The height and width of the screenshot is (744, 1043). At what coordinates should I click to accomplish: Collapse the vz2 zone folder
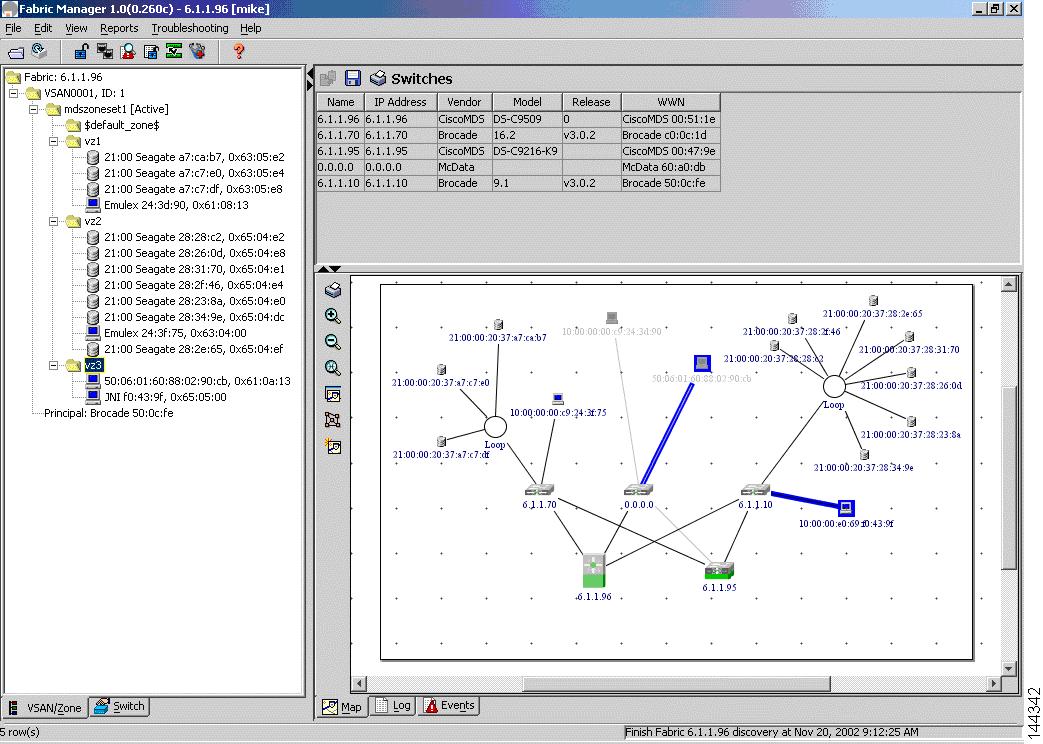pos(54,221)
